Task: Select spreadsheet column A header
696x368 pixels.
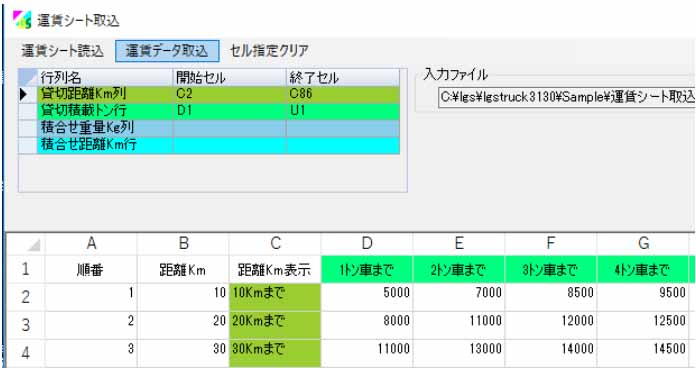Action: (91, 244)
